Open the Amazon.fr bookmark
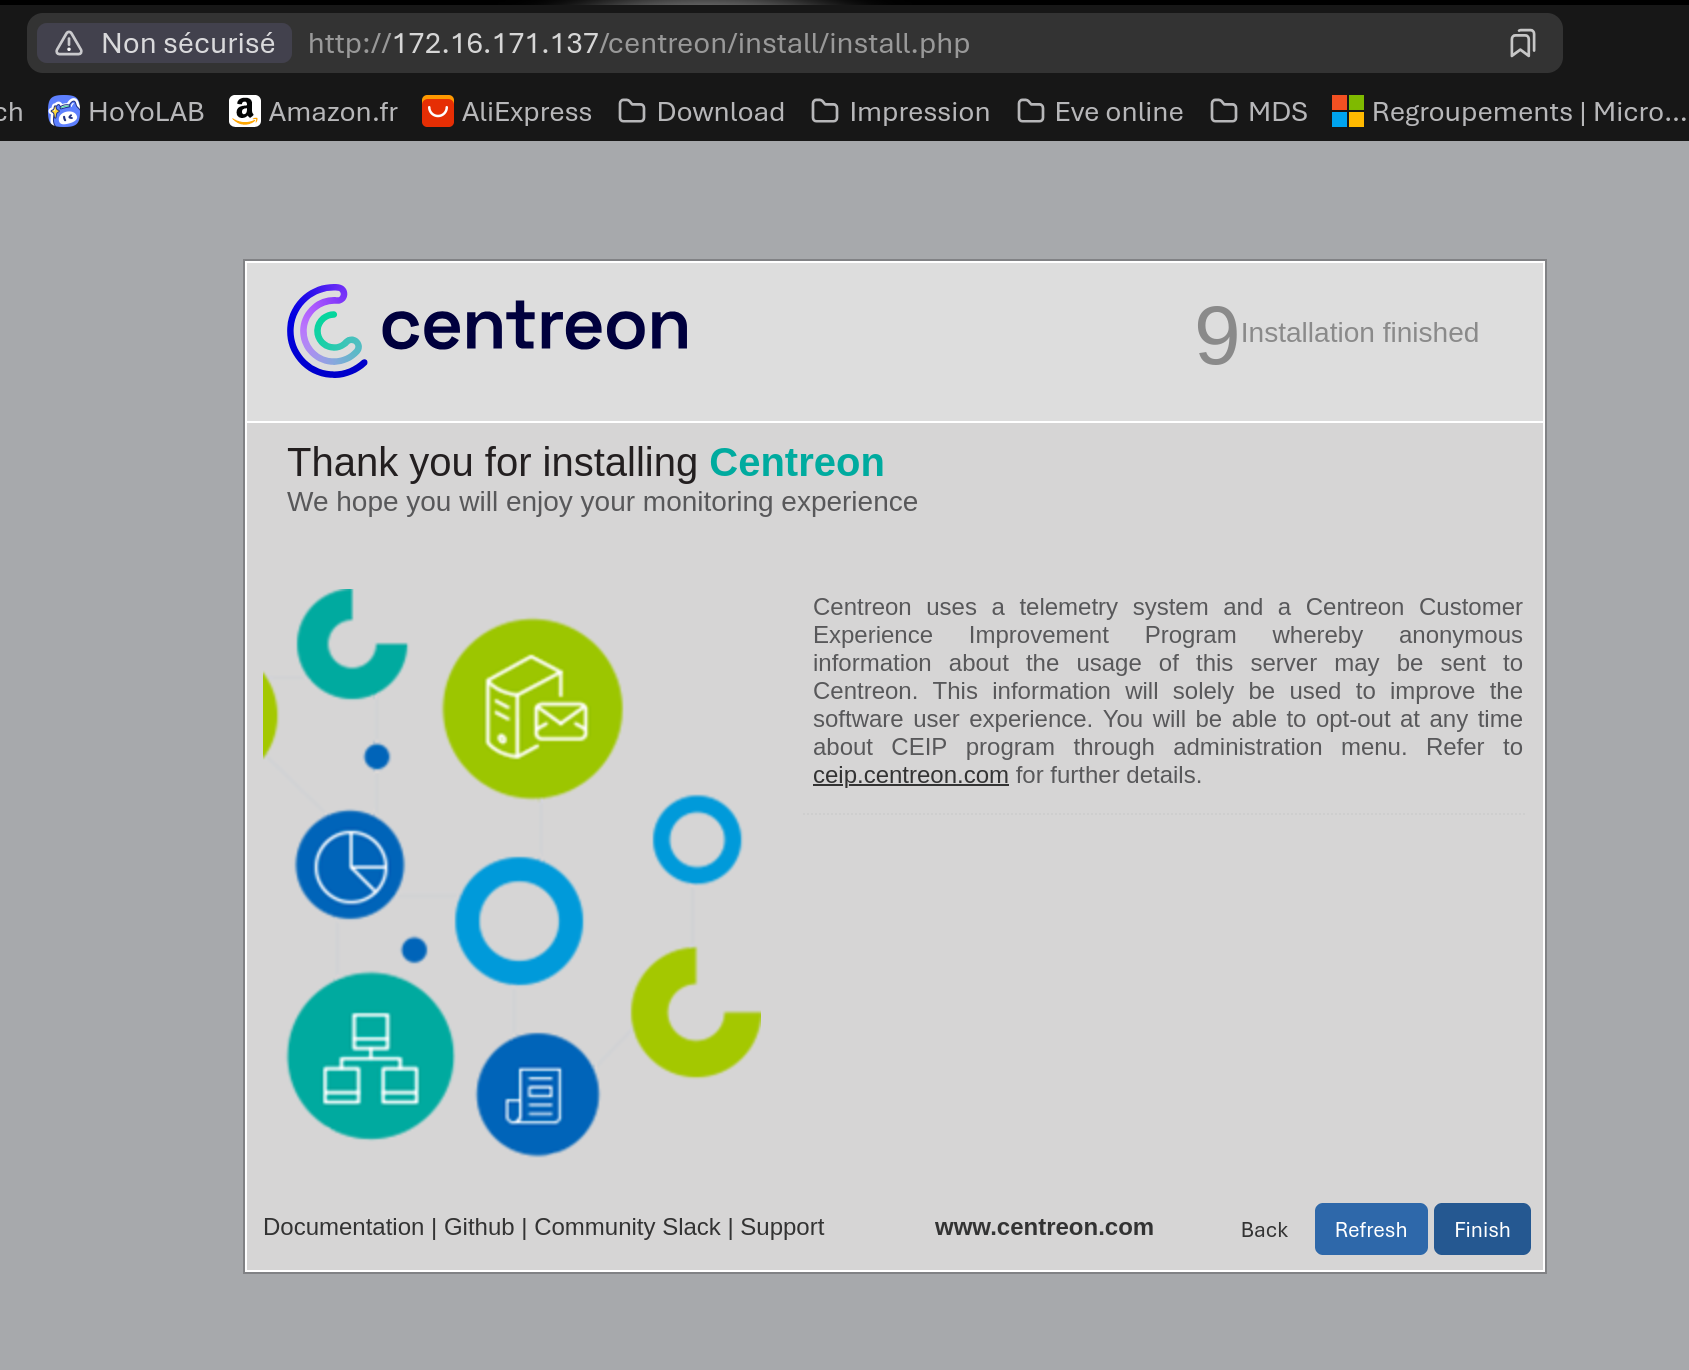Screen dimensions: 1689x1370 [313, 111]
